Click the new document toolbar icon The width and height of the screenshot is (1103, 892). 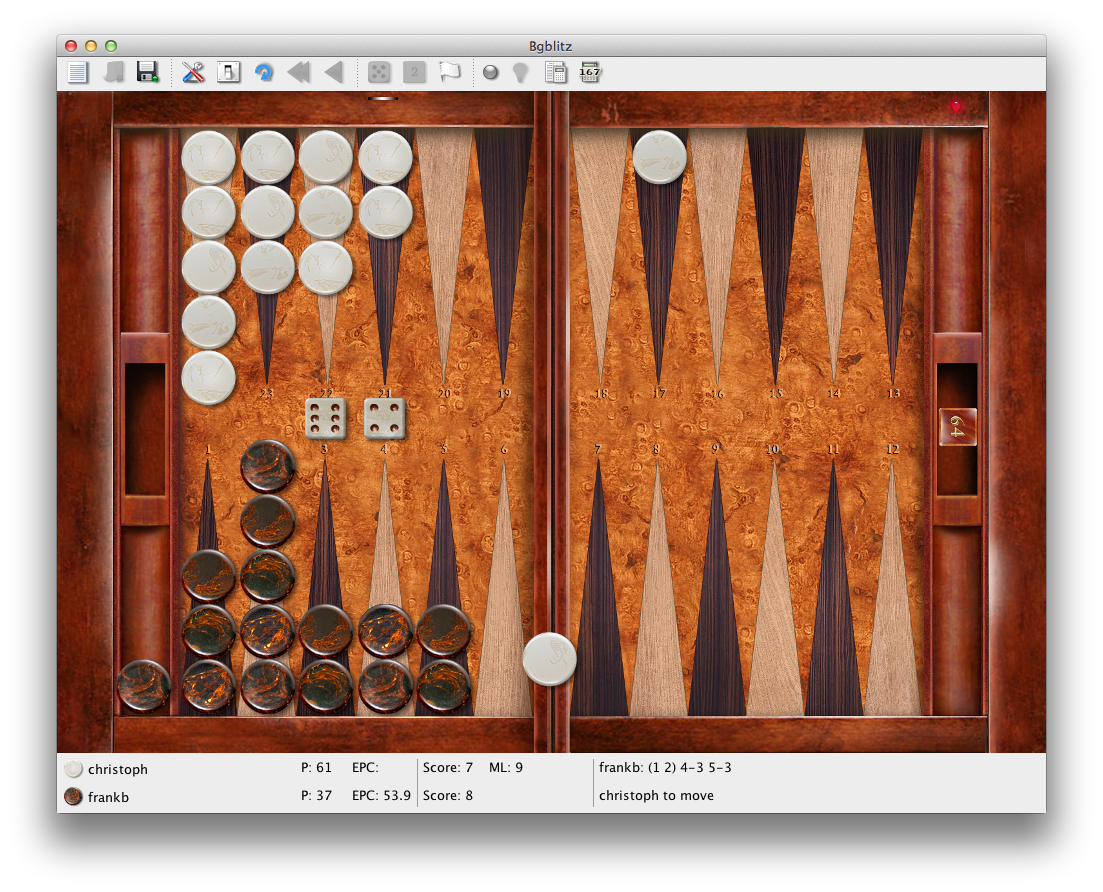(x=77, y=72)
